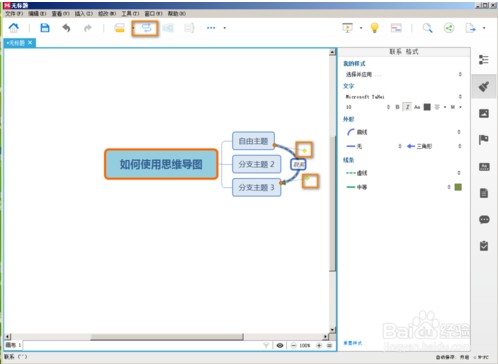
Task: Click the magnifier search icon
Action: (x=427, y=28)
